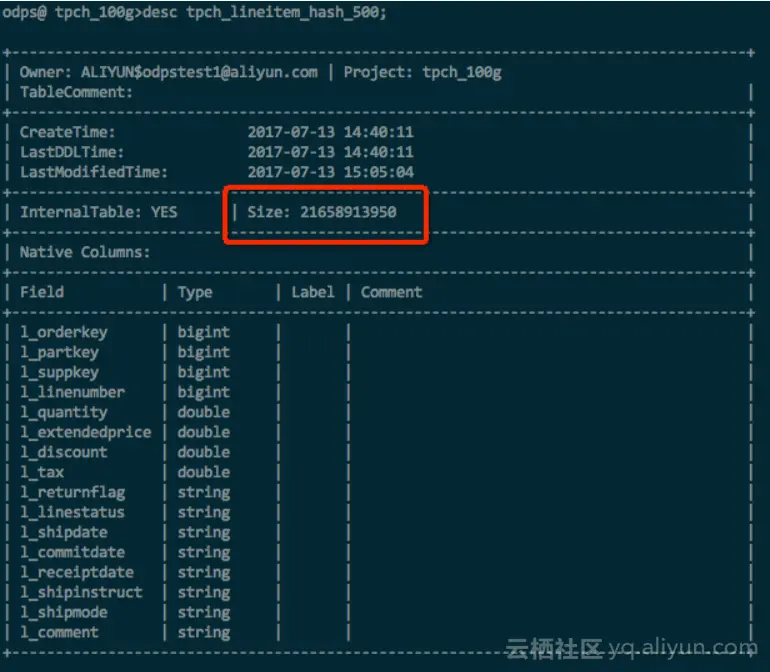Screen dimensions: 770x672
Task: Click the command 'desc tpch_lineitem_hash_500;'
Action: (264, 12)
